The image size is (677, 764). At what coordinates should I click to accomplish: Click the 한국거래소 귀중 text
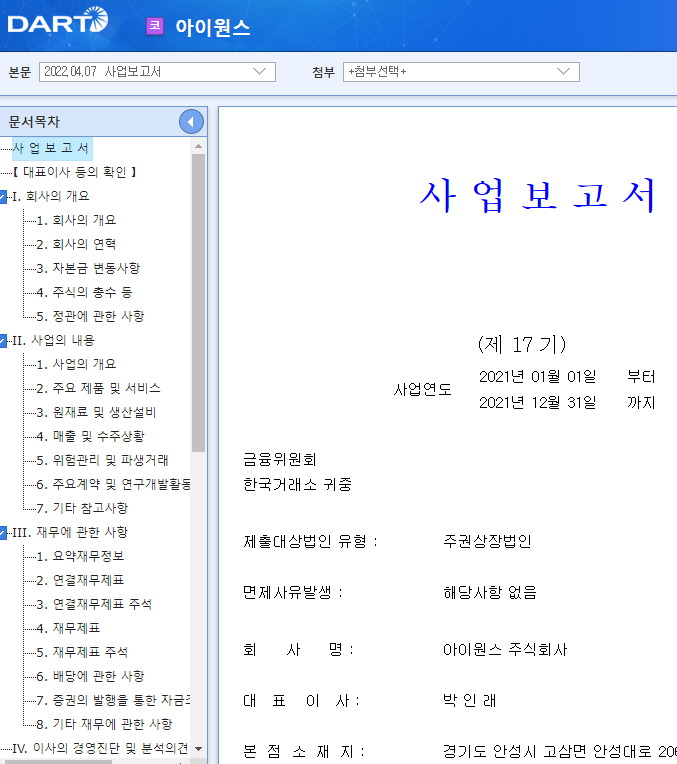tap(297, 484)
